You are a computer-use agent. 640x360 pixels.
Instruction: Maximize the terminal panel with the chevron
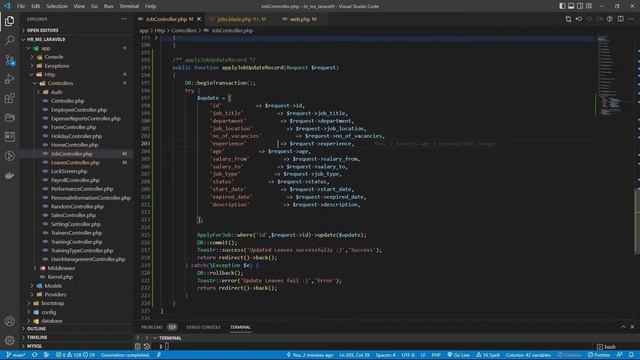pos(623,327)
